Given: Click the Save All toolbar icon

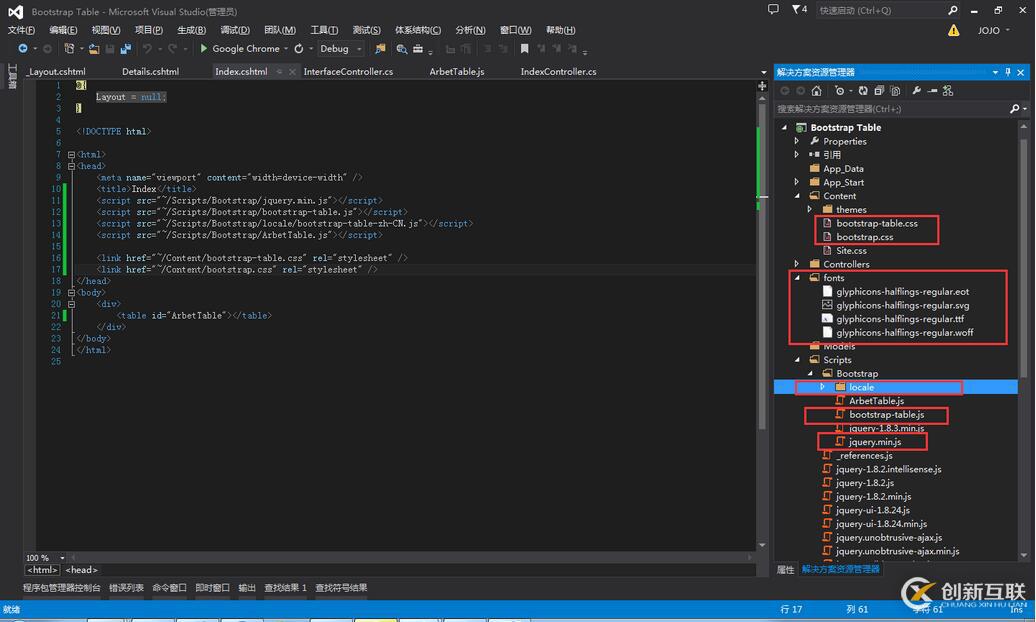Looking at the screenshot, I should pyautogui.click(x=126, y=49).
